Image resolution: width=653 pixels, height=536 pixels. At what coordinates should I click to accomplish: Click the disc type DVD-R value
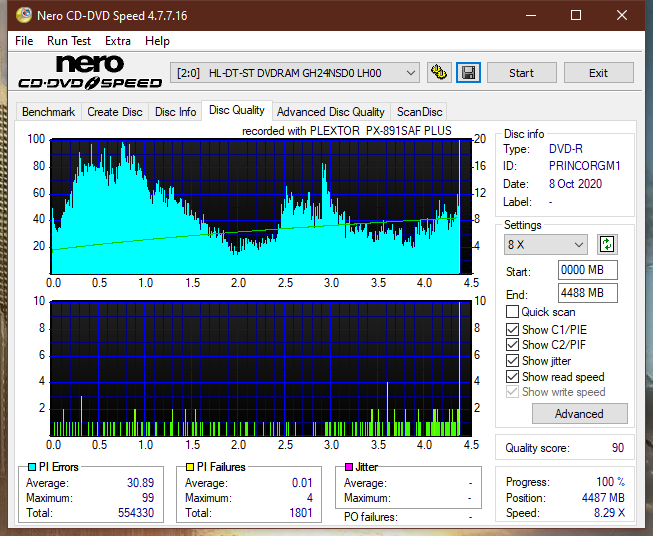point(566,149)
